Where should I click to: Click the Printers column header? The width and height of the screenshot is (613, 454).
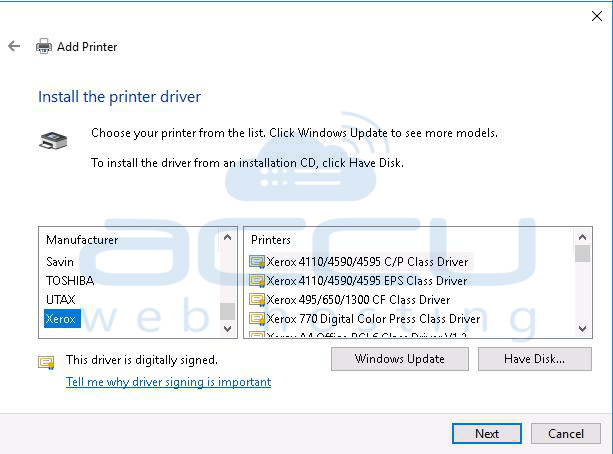[x=271, y=240]
